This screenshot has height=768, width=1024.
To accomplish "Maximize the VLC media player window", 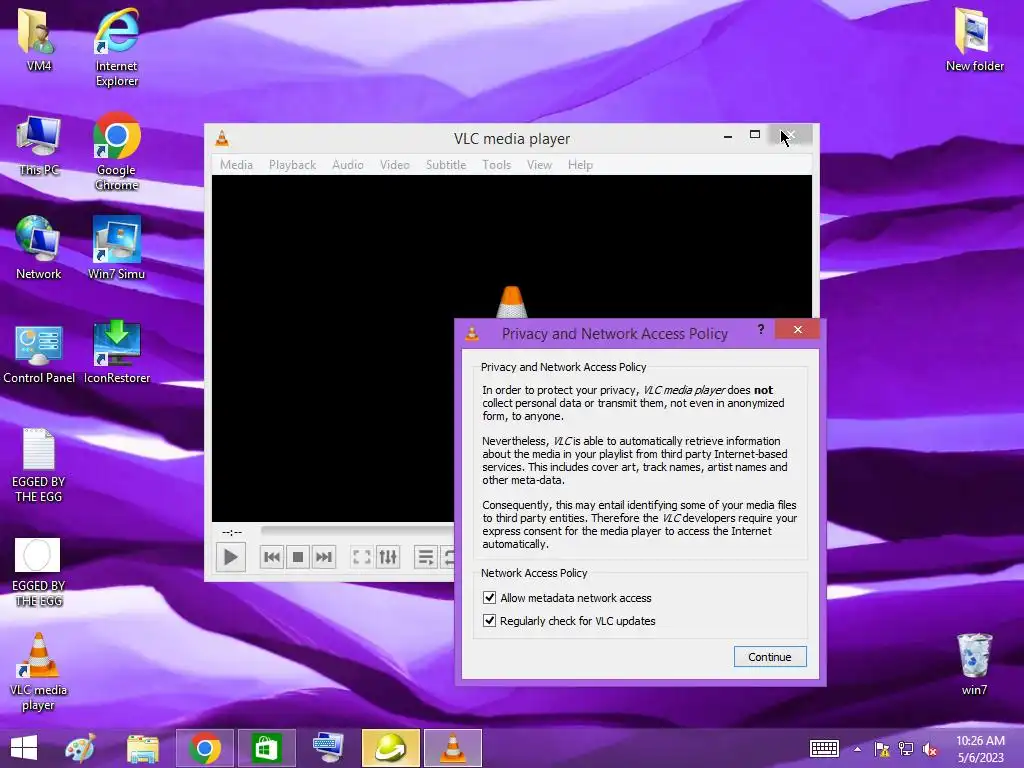I will [x=754, y=135].
